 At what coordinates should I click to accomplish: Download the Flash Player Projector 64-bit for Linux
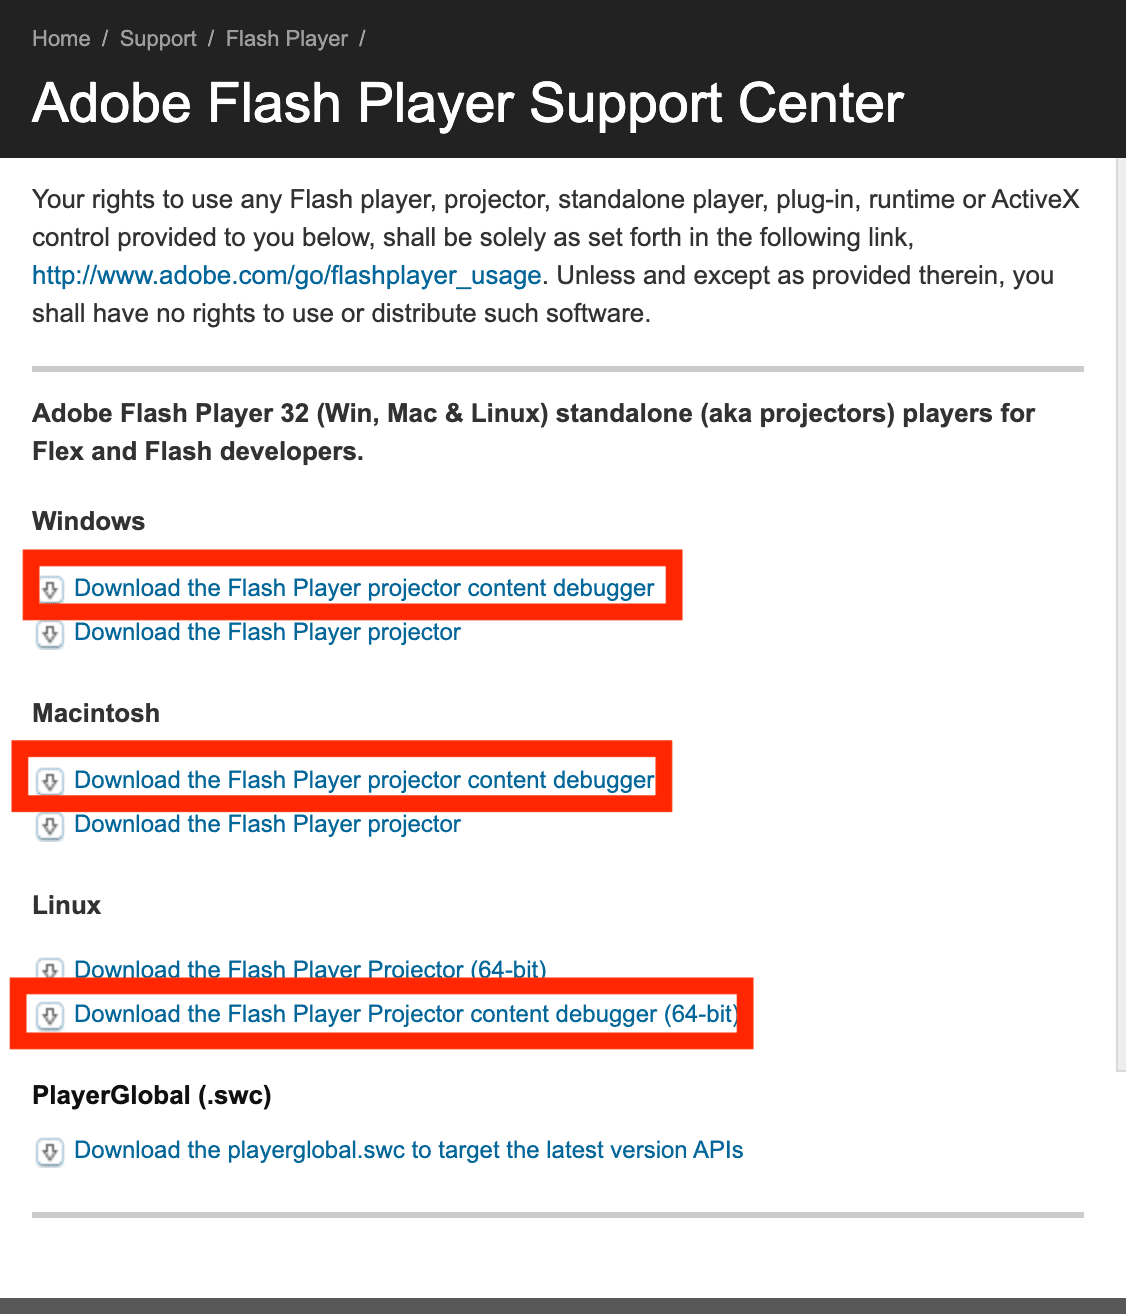(x=310, y=971)
